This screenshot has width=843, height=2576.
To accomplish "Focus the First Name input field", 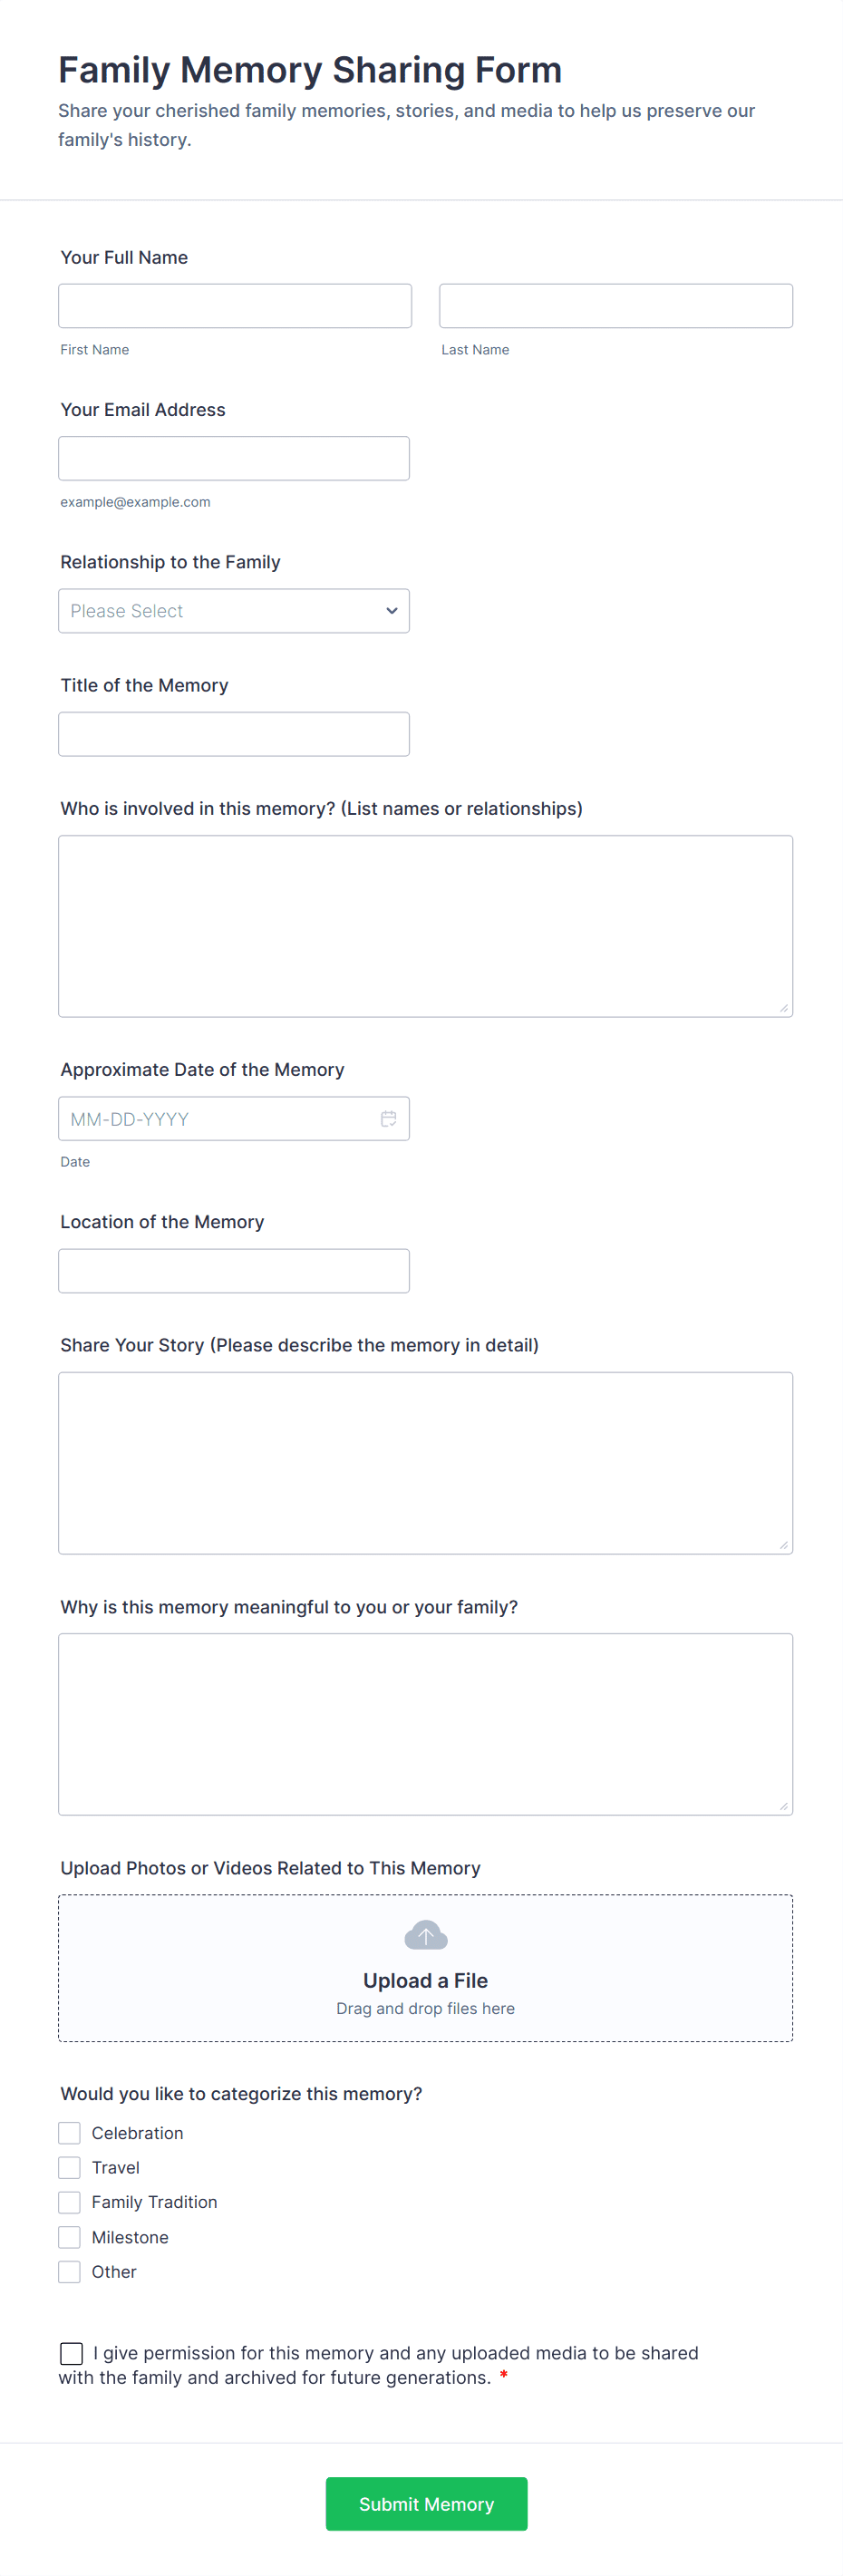I will [x=234, y=306].
